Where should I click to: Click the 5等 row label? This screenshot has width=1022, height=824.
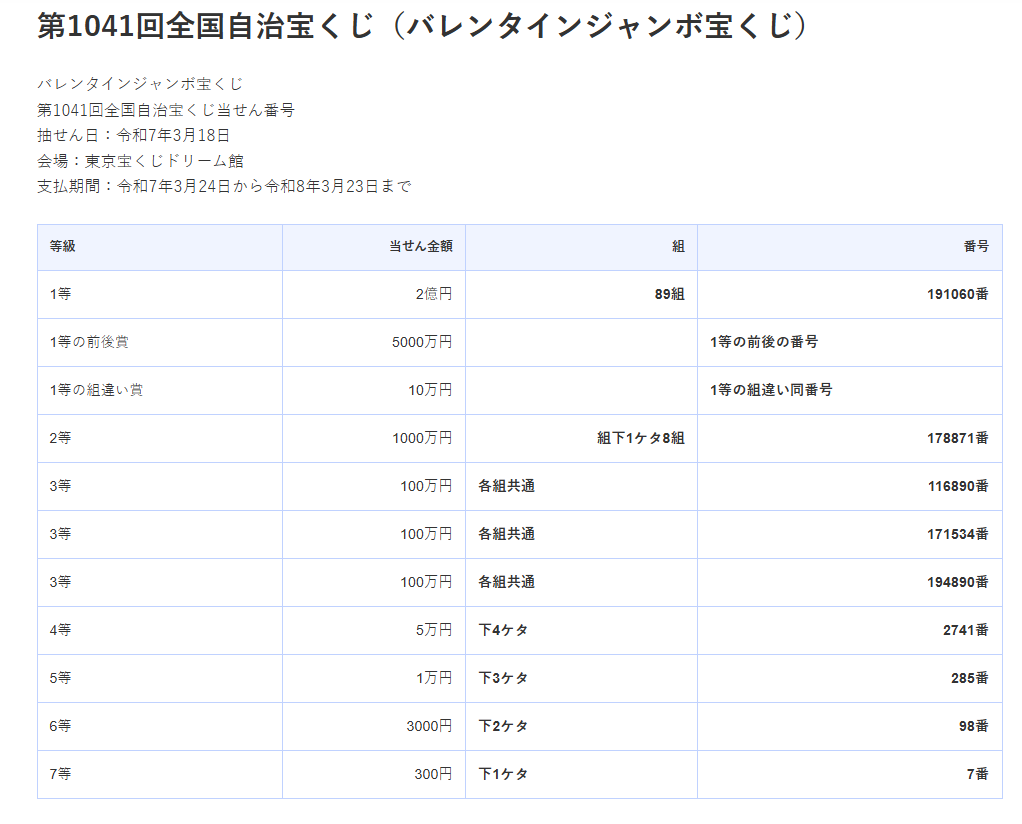[61, 678]
